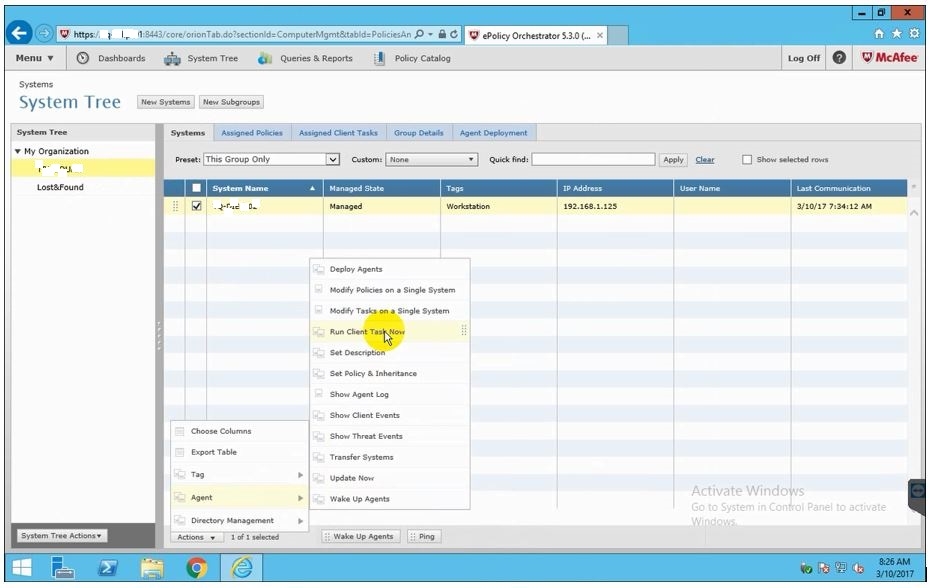Select Run Client Task Now

367,332
